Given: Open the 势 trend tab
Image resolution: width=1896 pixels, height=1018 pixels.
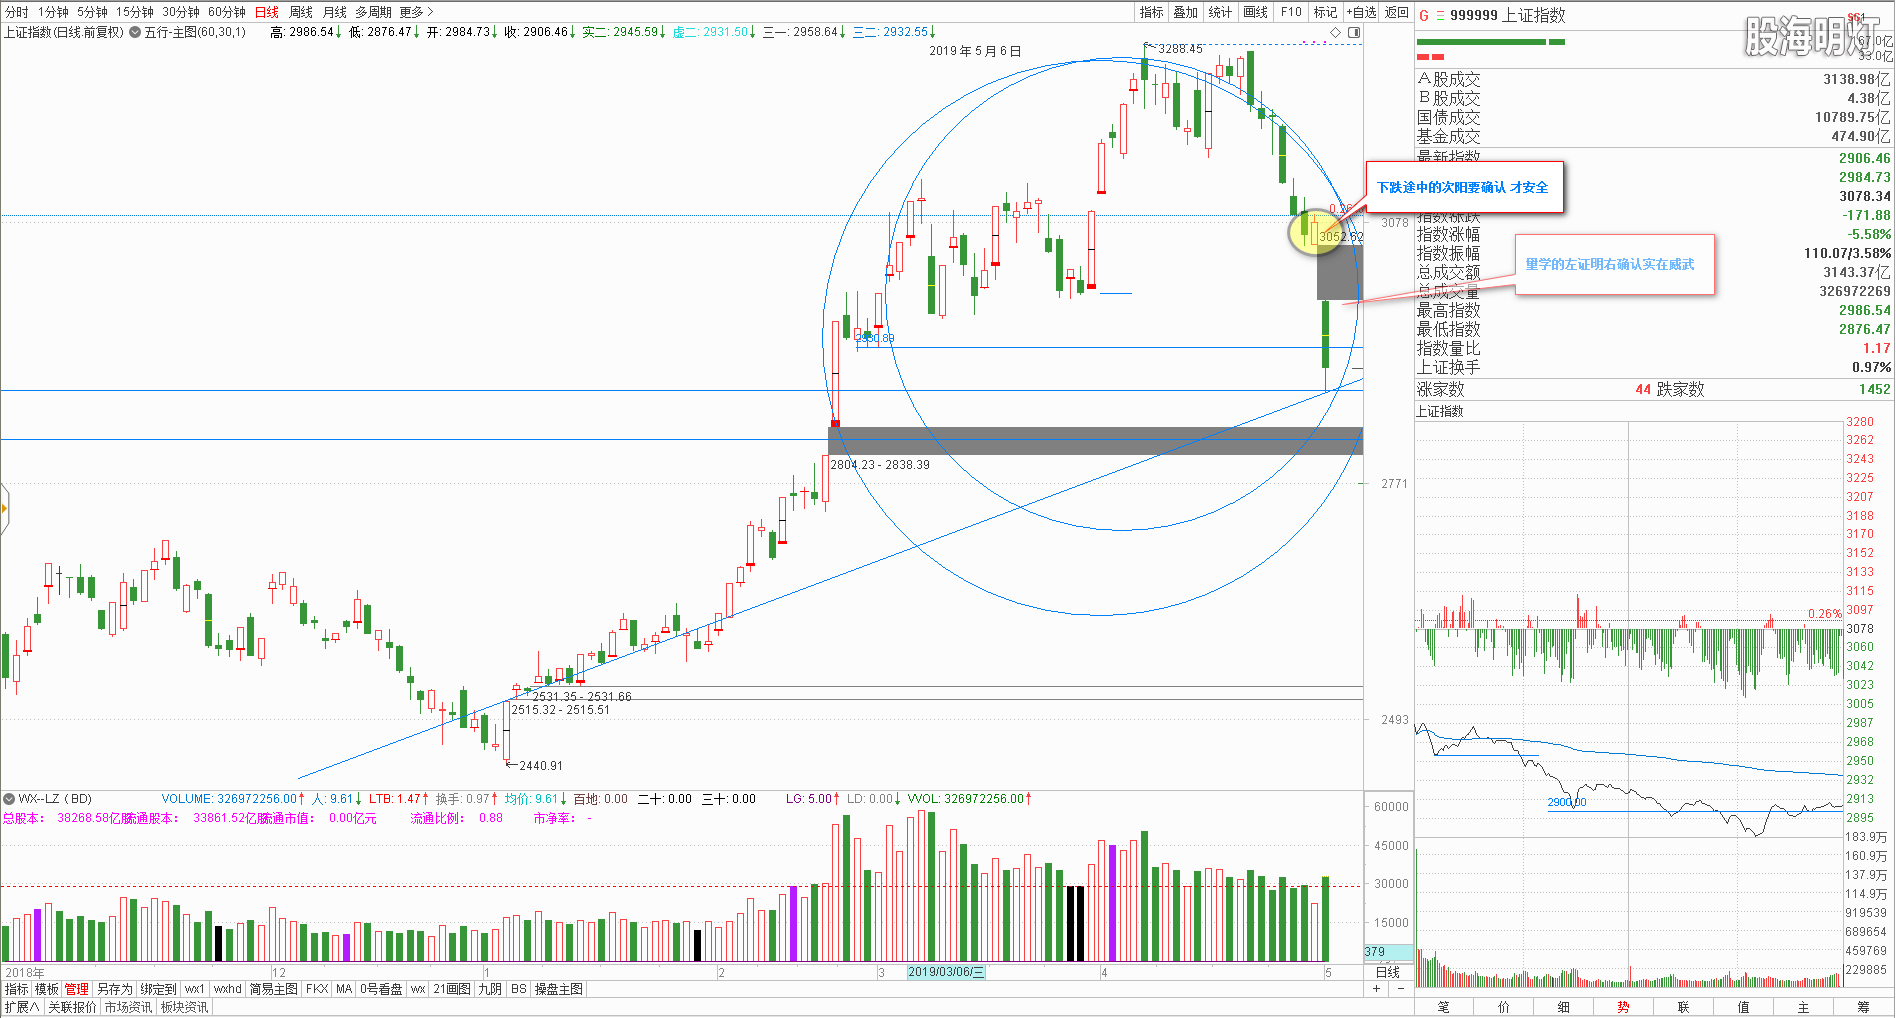Looking at the screenshot, I should pos(1624,1007).
